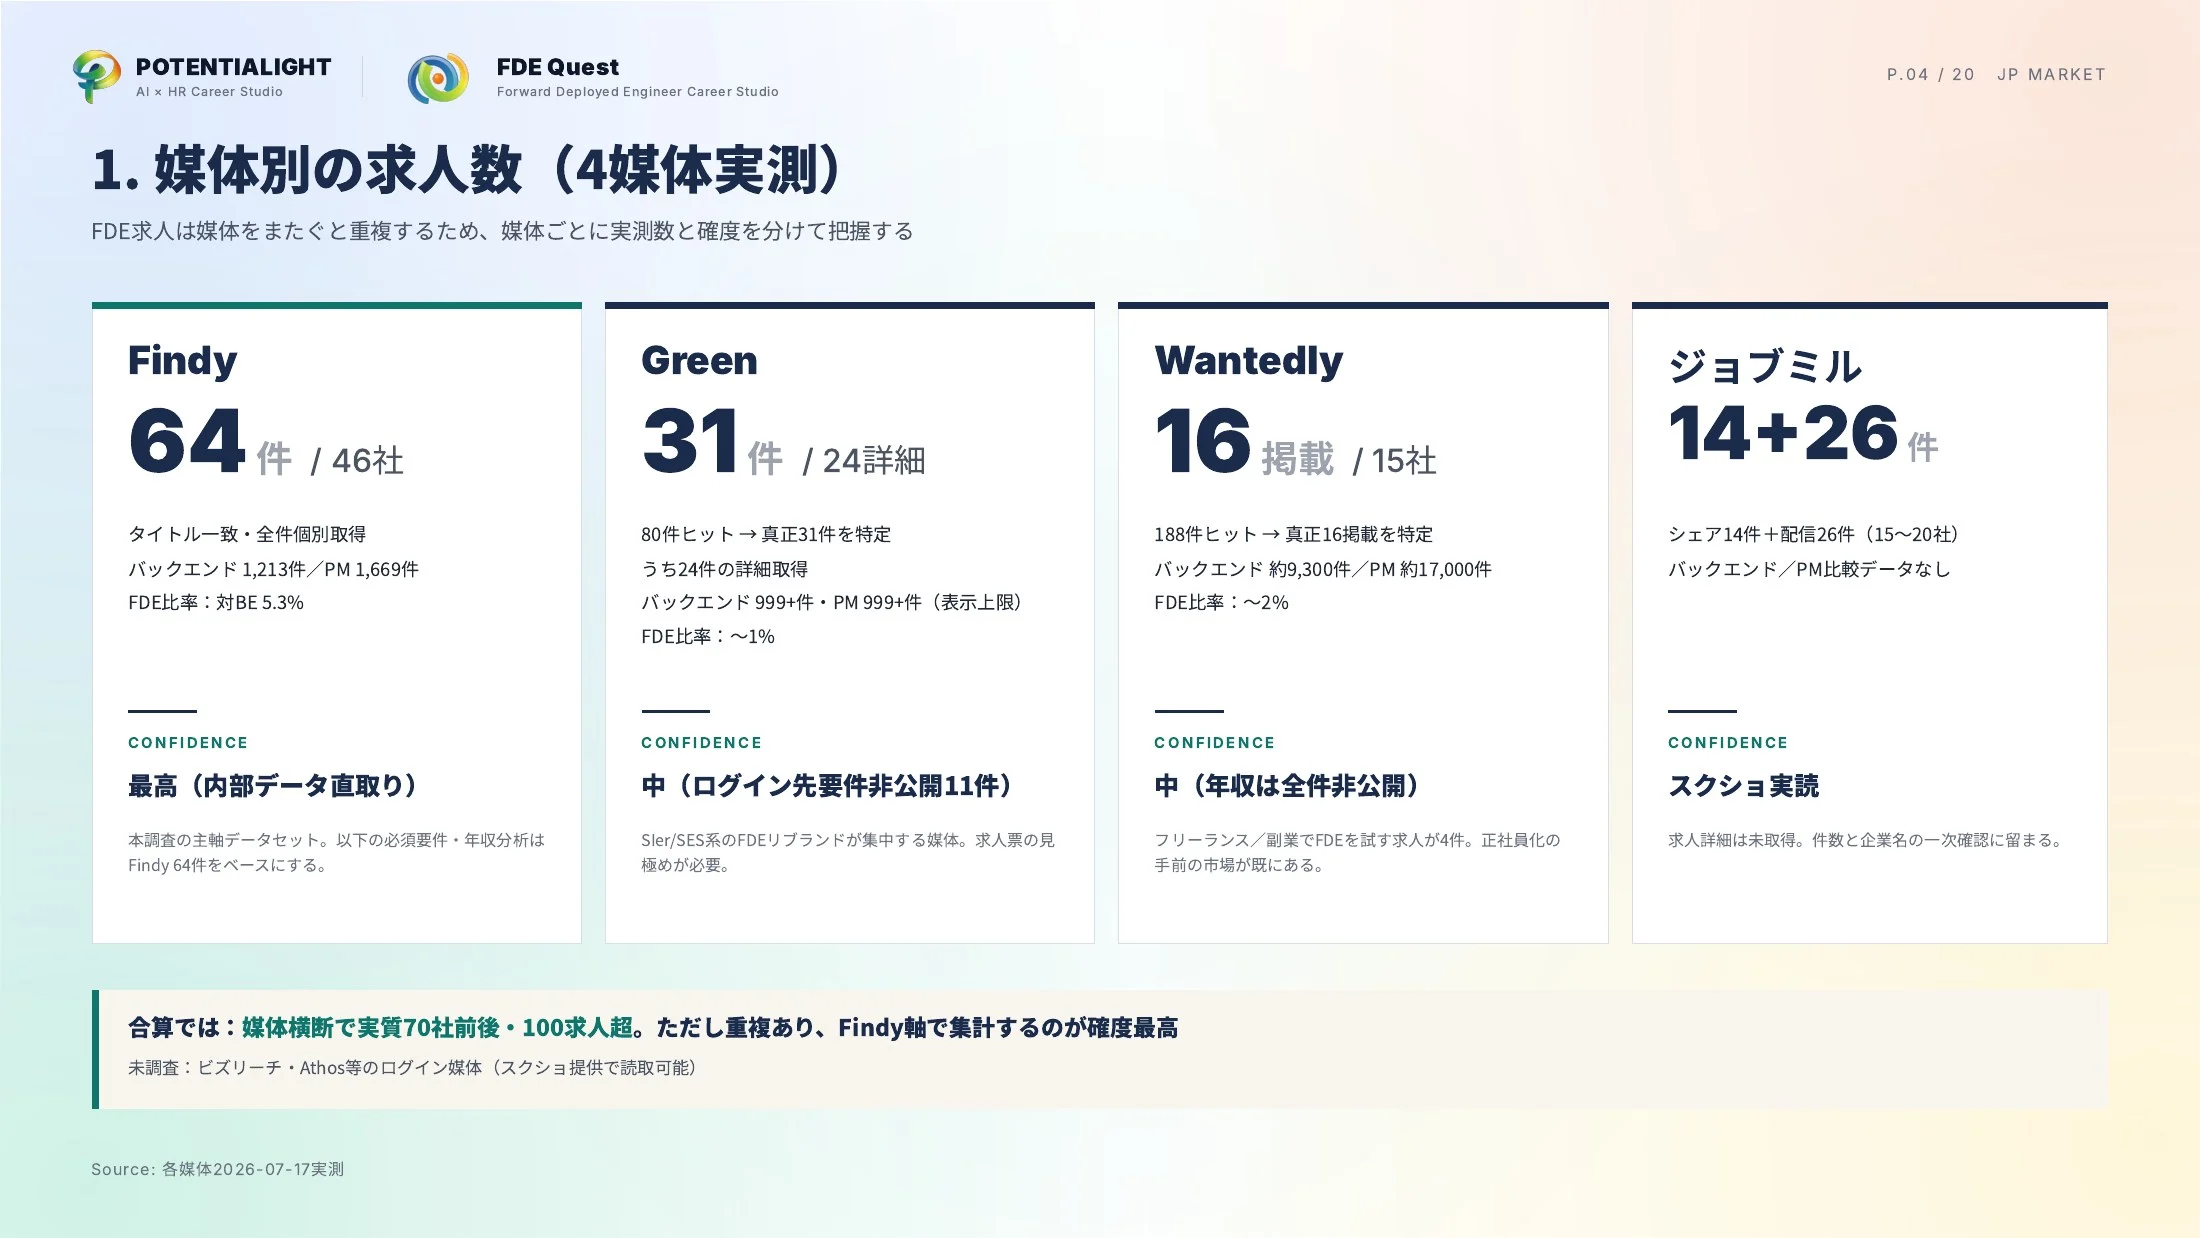Select '最高（内部データ直取り）' confidence rating
Viewport: 2200px width, 1238px height.
(273, 786)
